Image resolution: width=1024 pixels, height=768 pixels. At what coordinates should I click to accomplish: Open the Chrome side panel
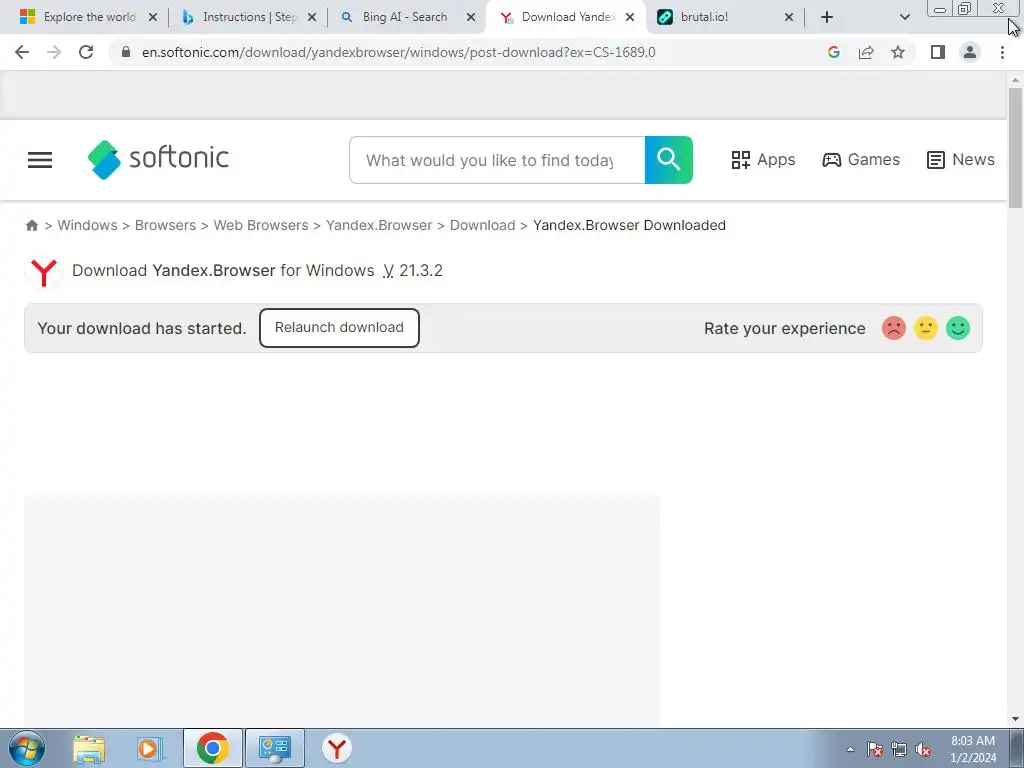[938, 52]
